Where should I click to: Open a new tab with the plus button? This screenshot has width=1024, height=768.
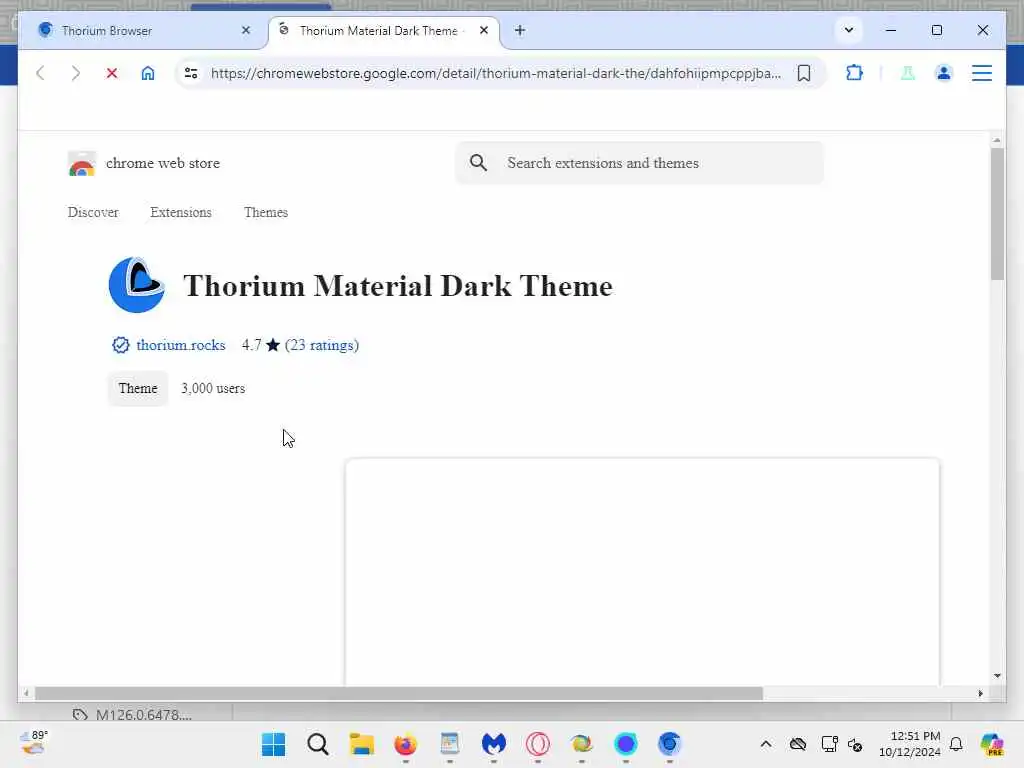[x=520, y=31]
